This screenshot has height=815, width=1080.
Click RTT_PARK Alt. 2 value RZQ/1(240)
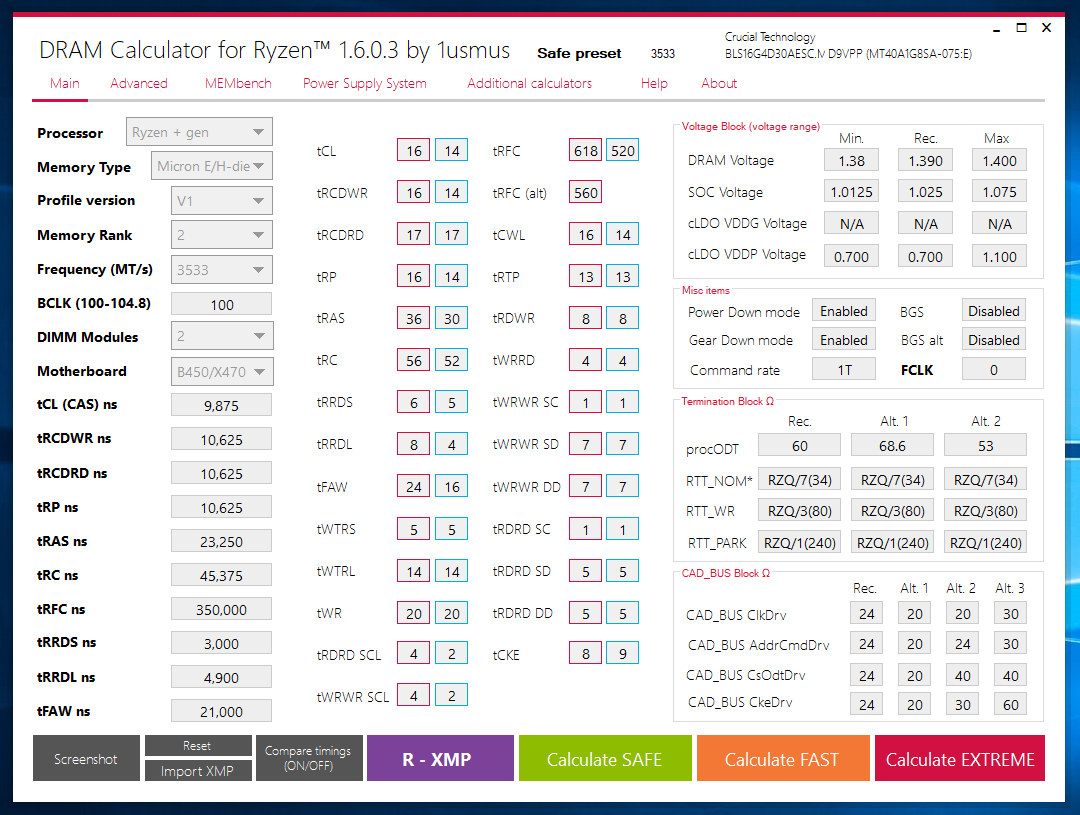[985, 542]
